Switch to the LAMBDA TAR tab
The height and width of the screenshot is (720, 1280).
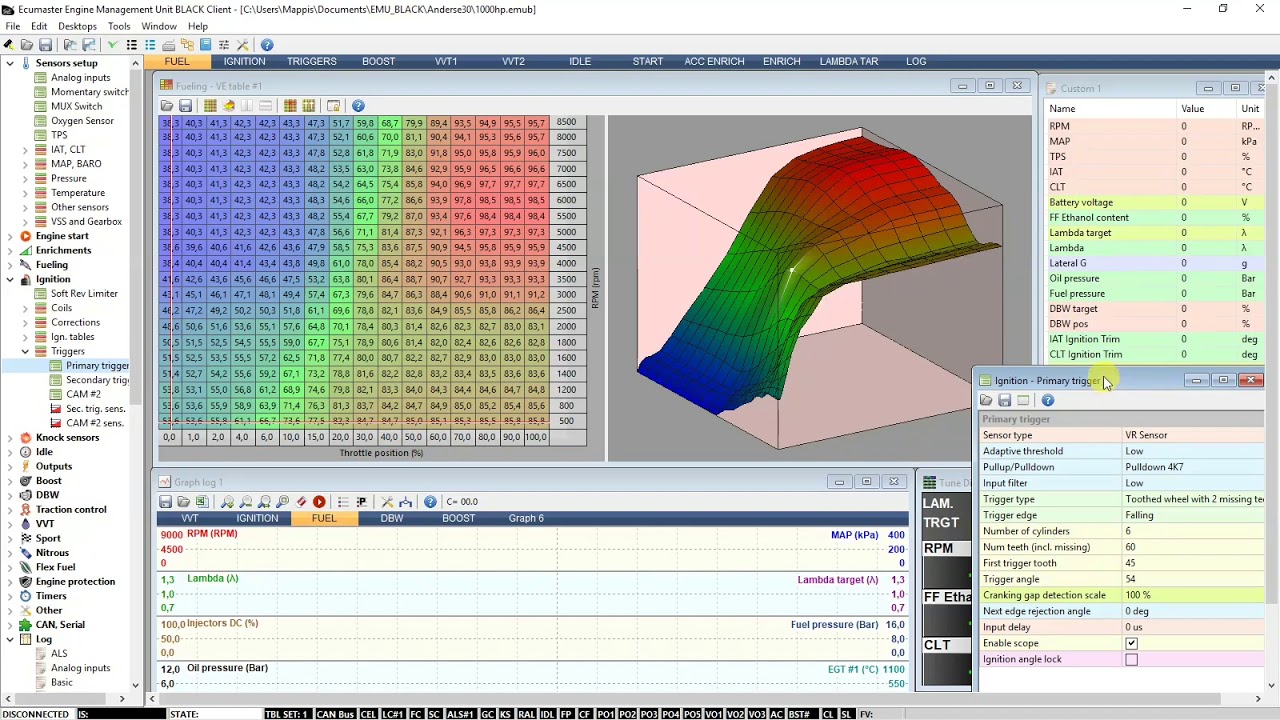tap(848, 61)
